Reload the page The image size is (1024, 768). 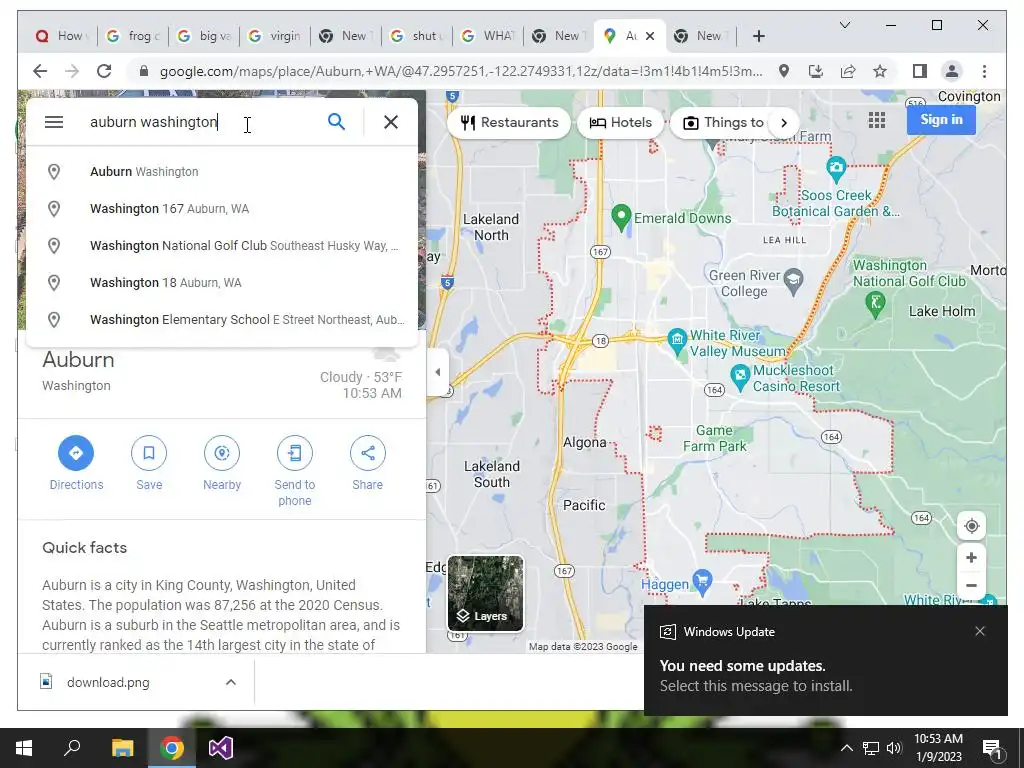(x=104, y=71)
